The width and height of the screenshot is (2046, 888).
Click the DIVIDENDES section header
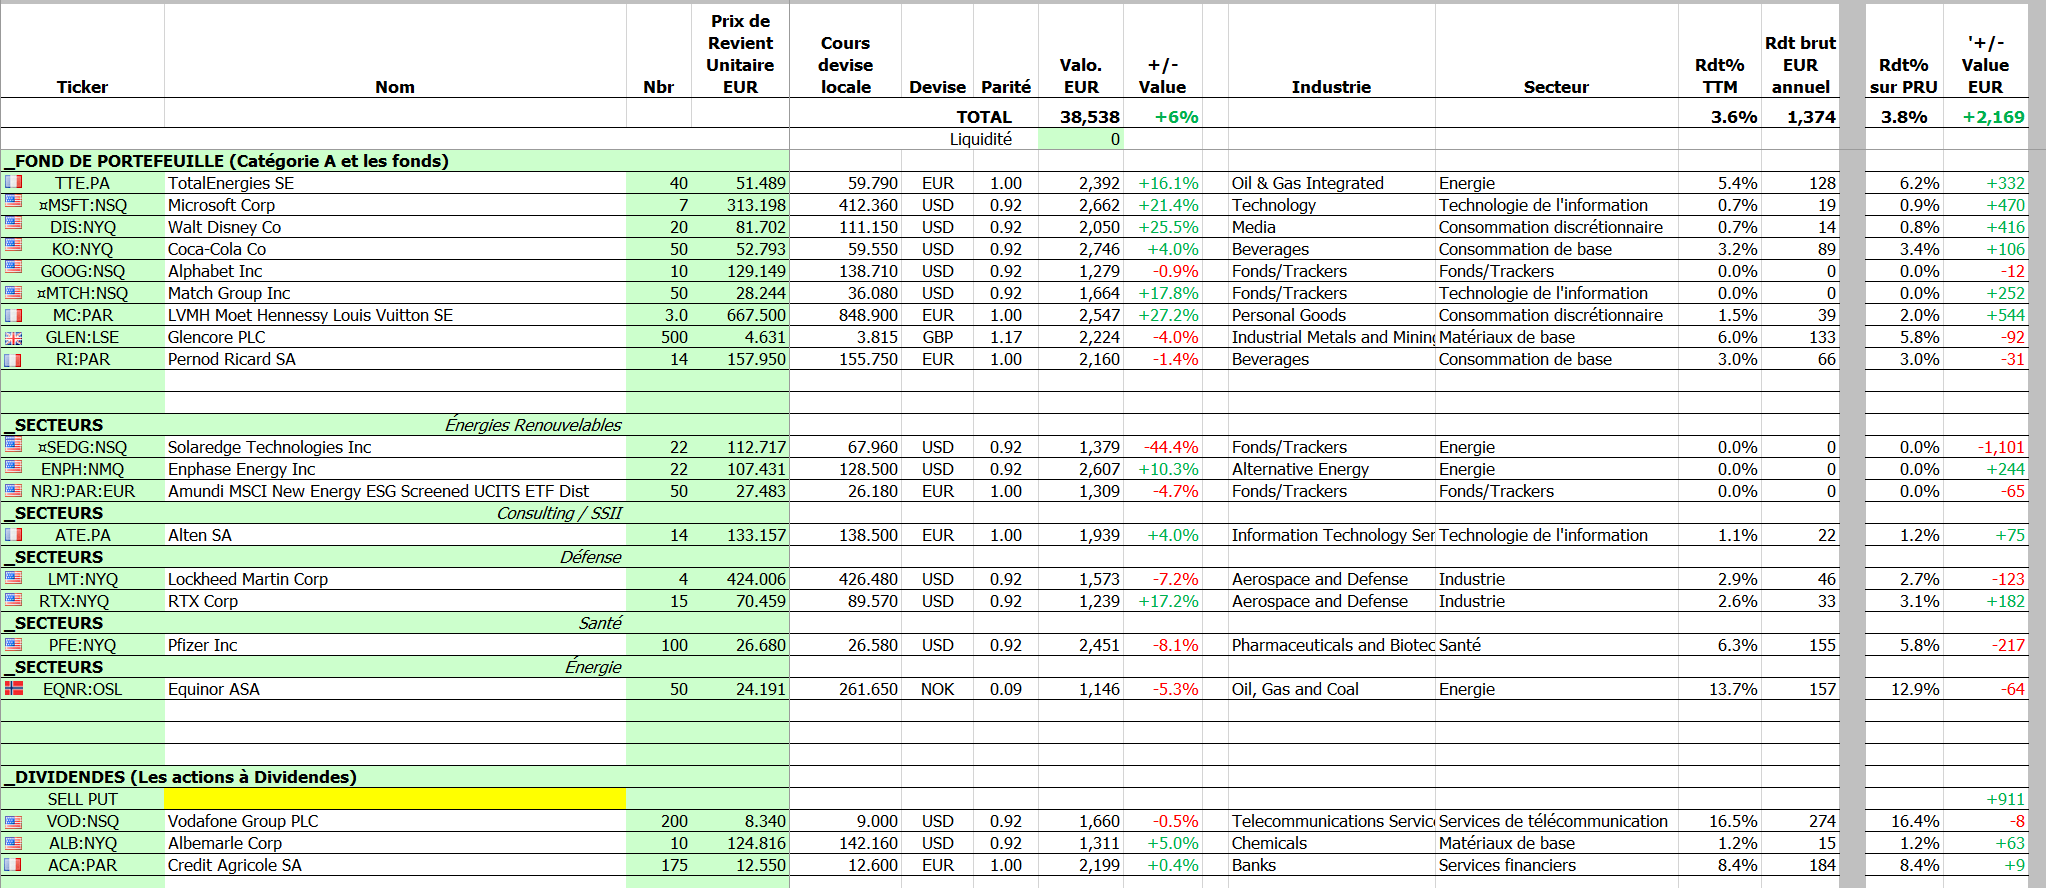pos(181,777)
